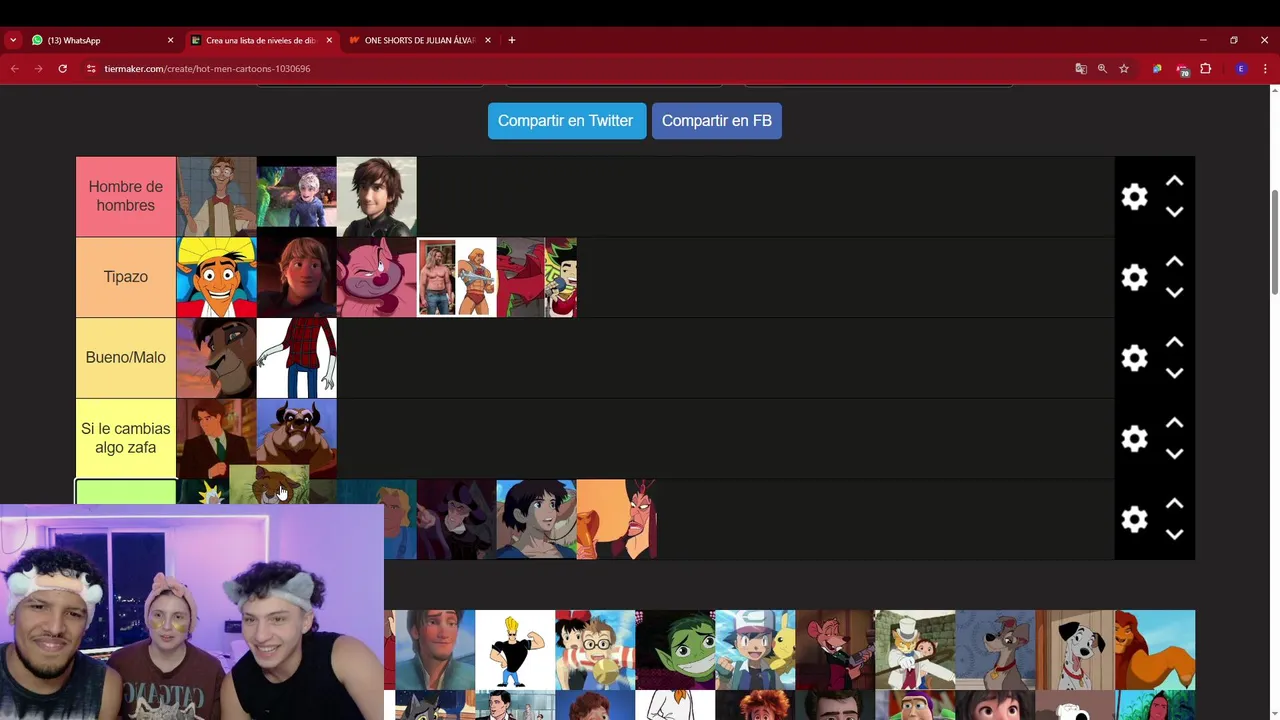Screen dimensions: 1280x720
Task: Open a new browser tab
Action: [512, 40]
